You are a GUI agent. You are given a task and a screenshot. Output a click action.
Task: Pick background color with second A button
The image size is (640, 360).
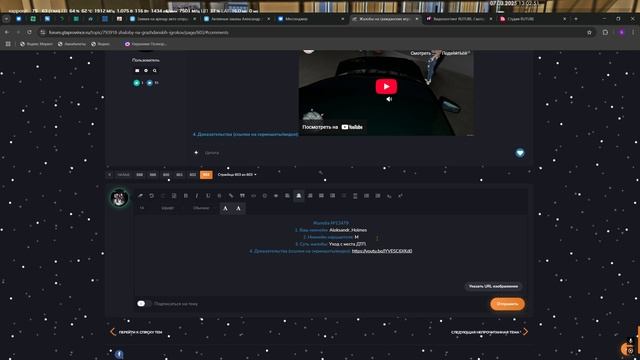[x=238, y=209]
